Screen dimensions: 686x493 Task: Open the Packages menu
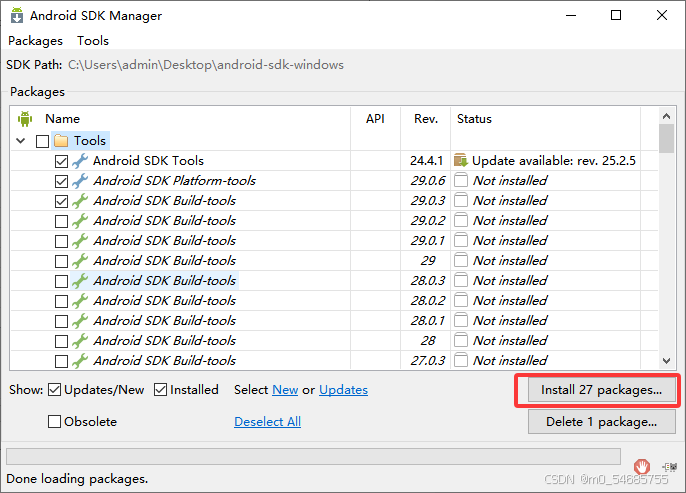(35, 41)
